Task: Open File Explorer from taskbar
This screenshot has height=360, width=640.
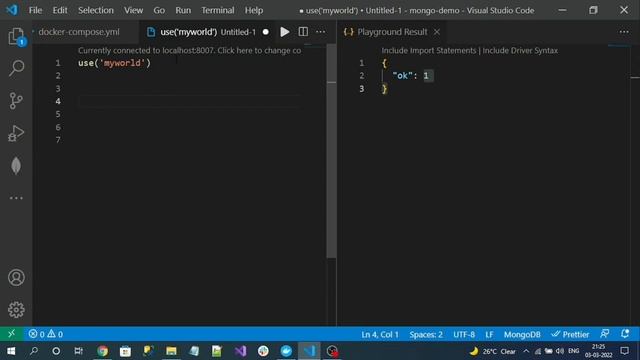Action: pos(171,351)
